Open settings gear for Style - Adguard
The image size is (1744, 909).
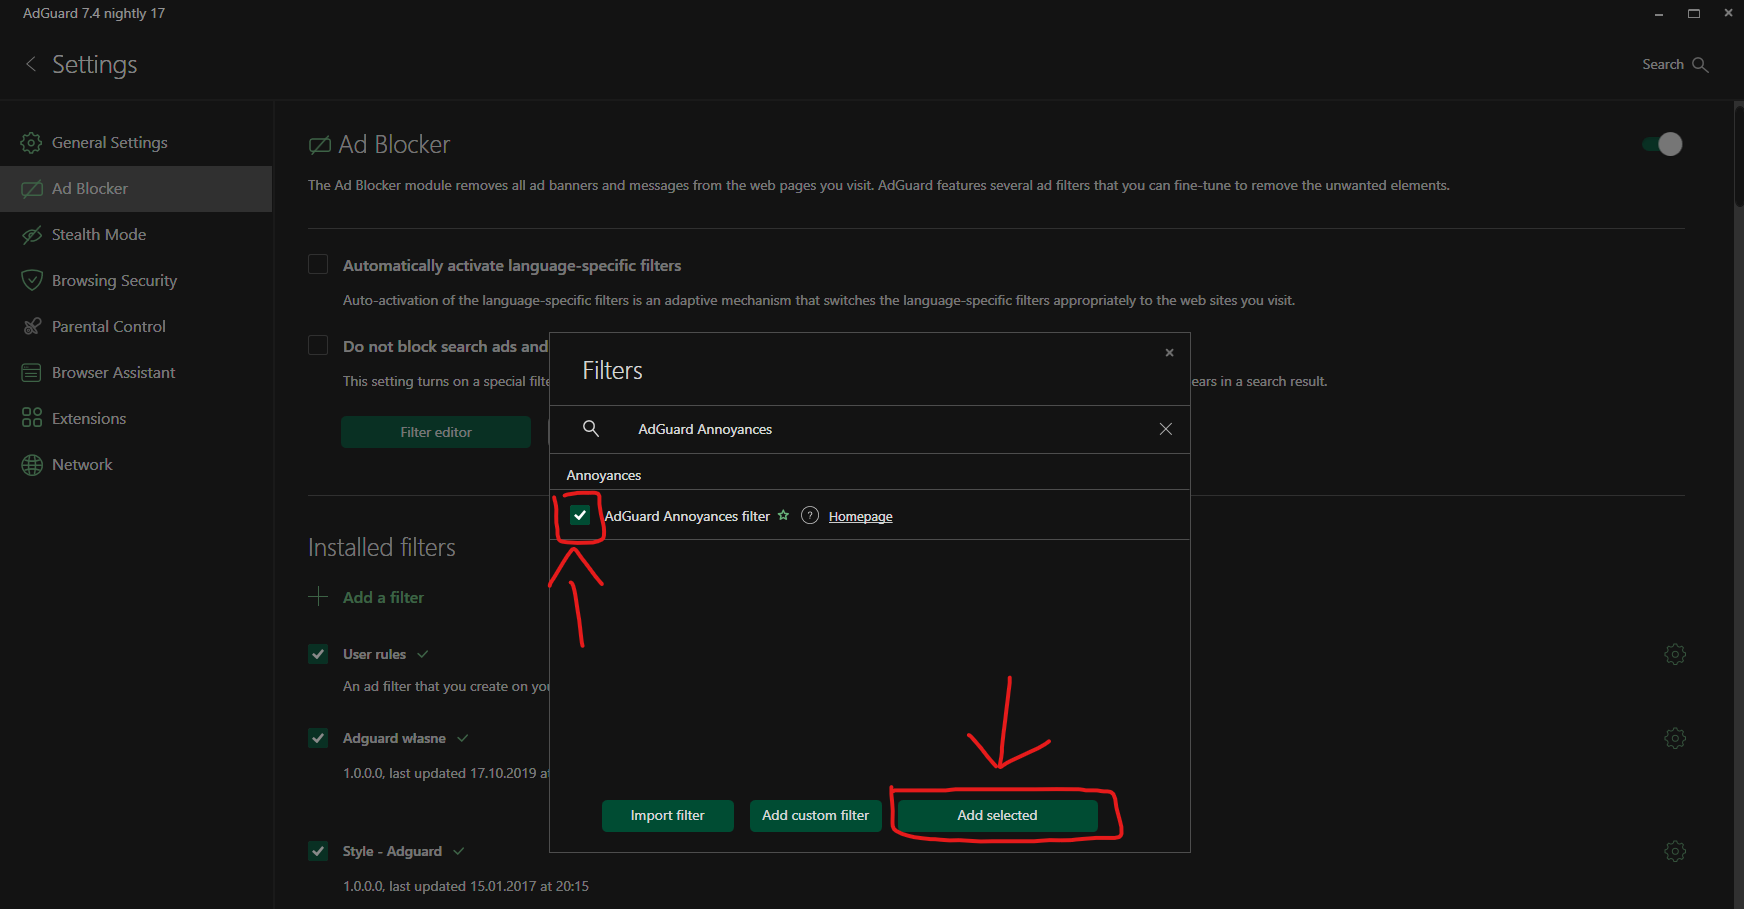tap(1675, 851)
